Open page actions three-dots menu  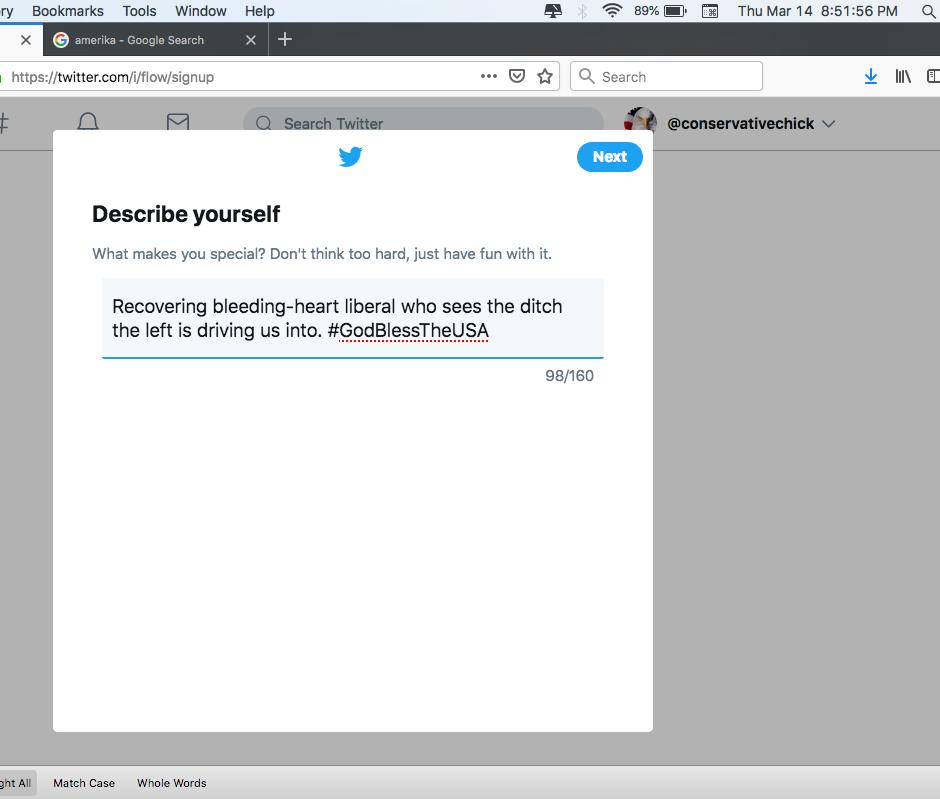489,76
